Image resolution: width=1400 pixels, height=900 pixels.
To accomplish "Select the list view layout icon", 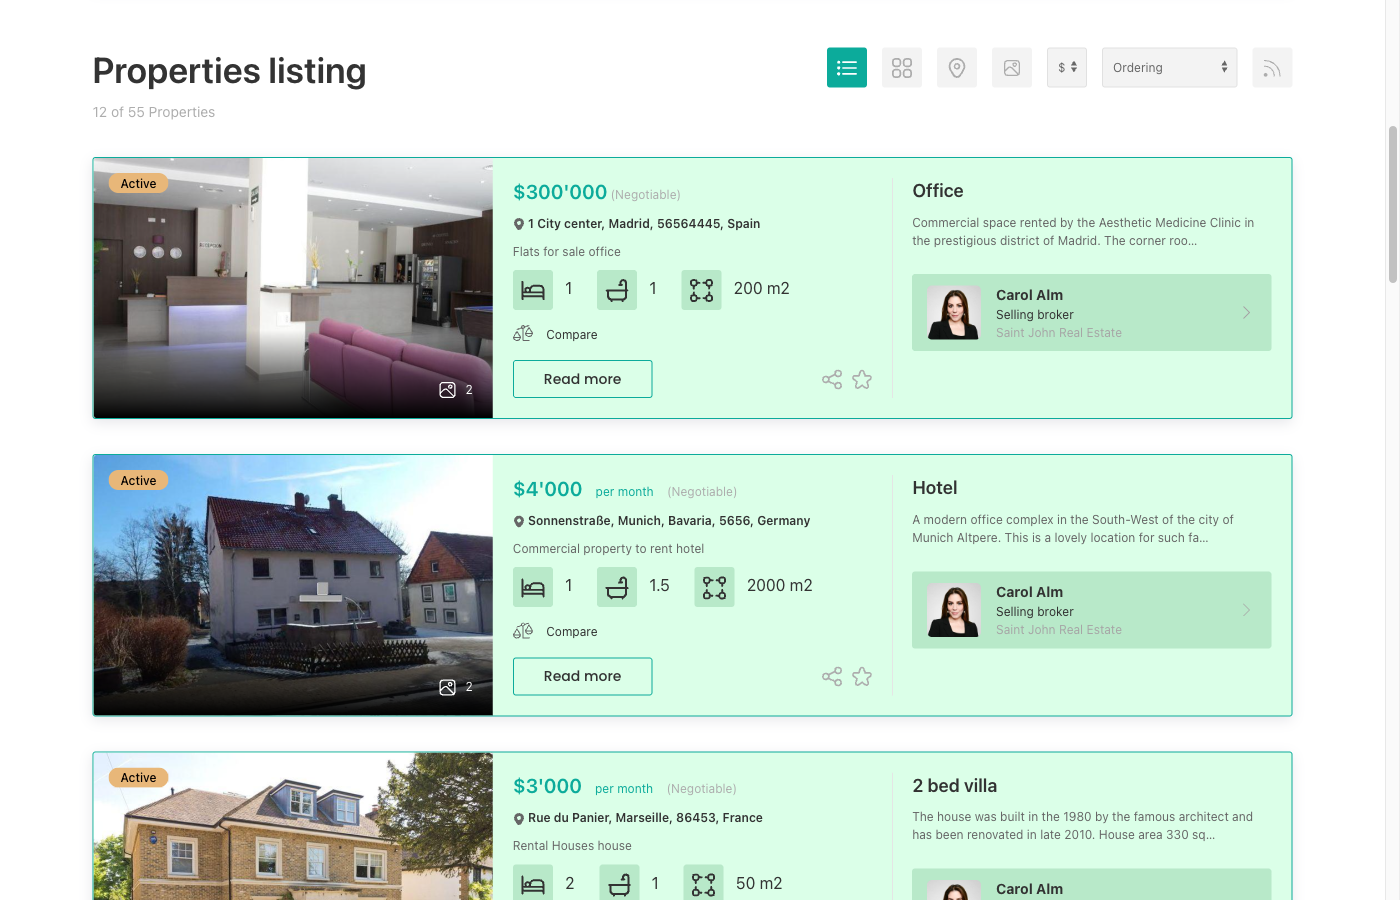I will click(846, 67).
